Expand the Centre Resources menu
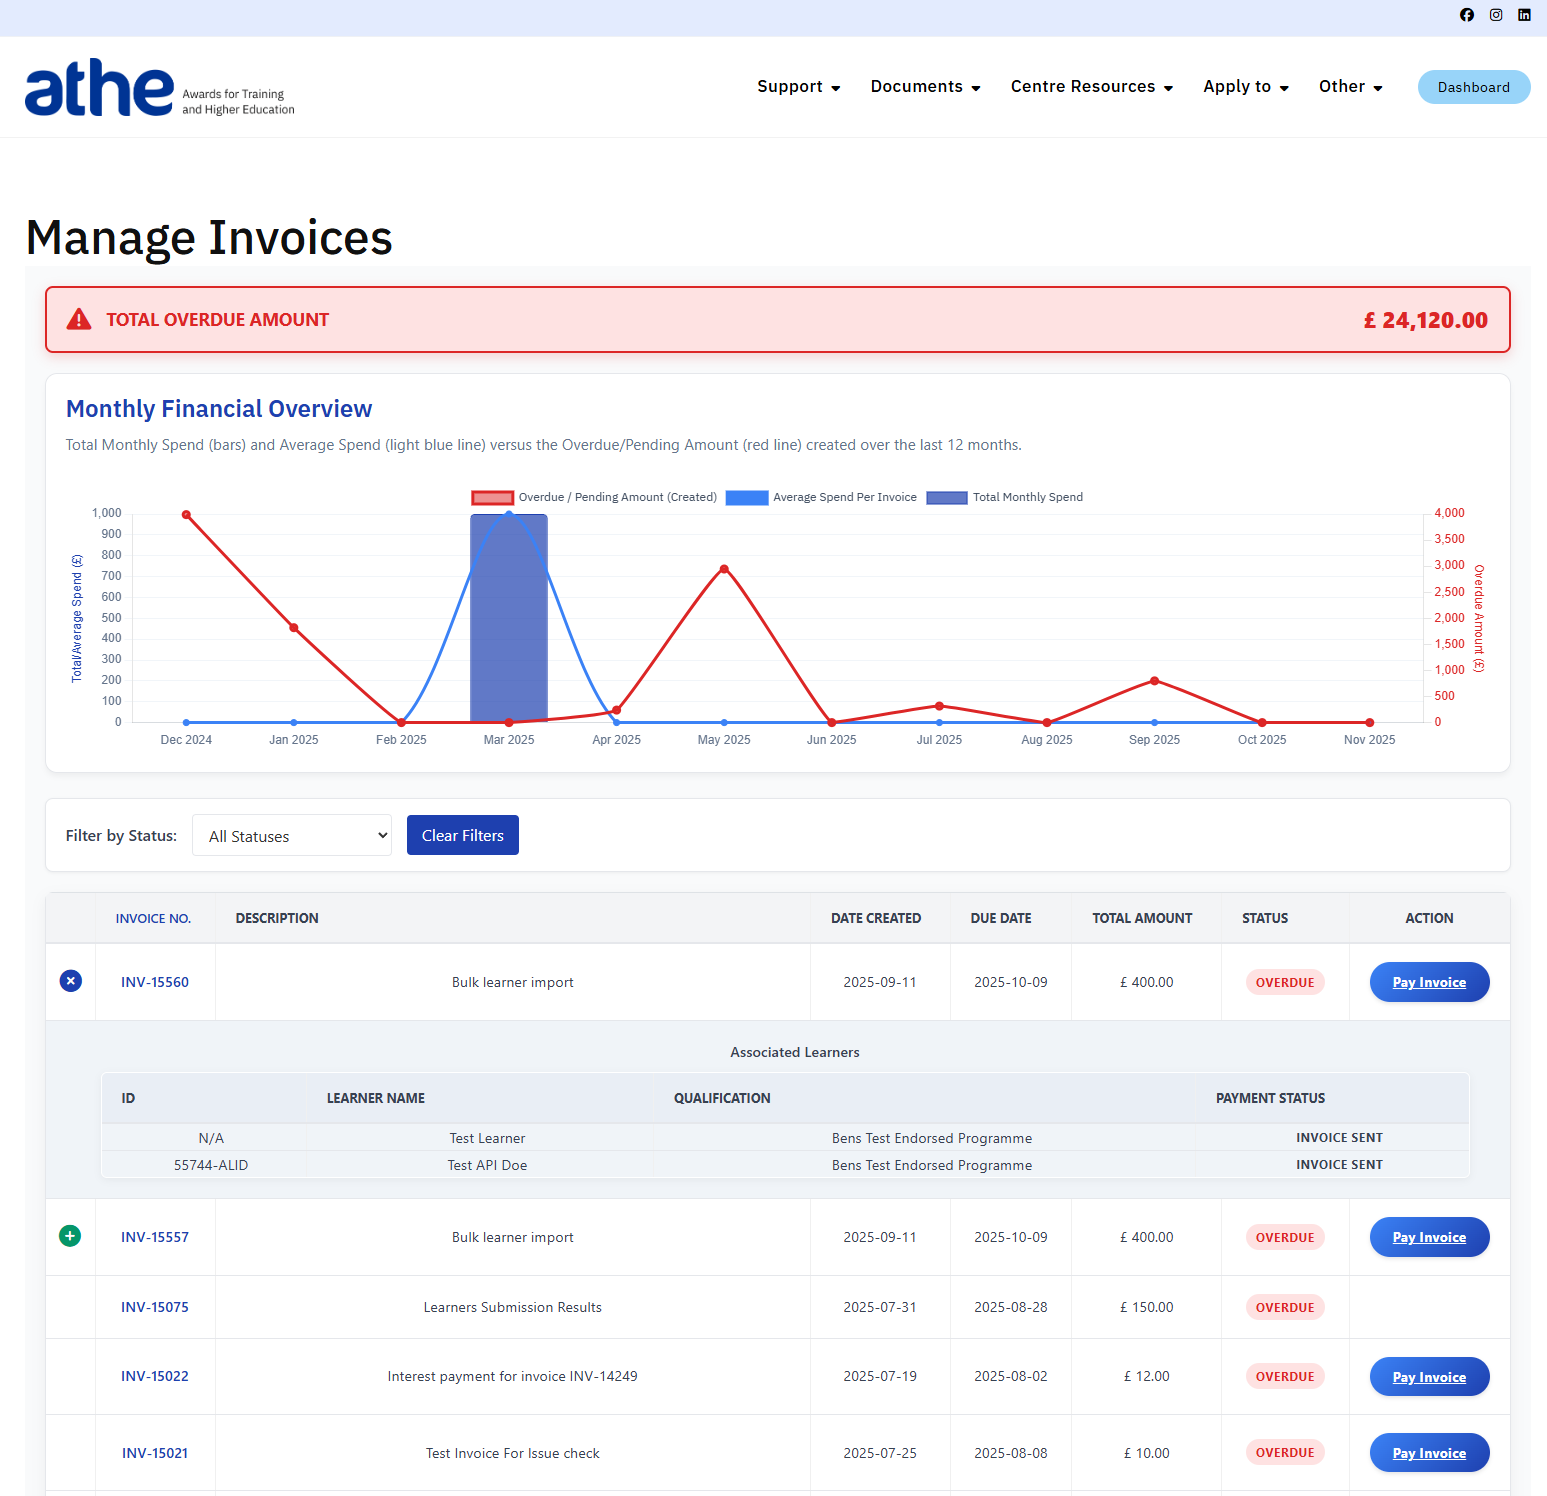 [1091, 87]
